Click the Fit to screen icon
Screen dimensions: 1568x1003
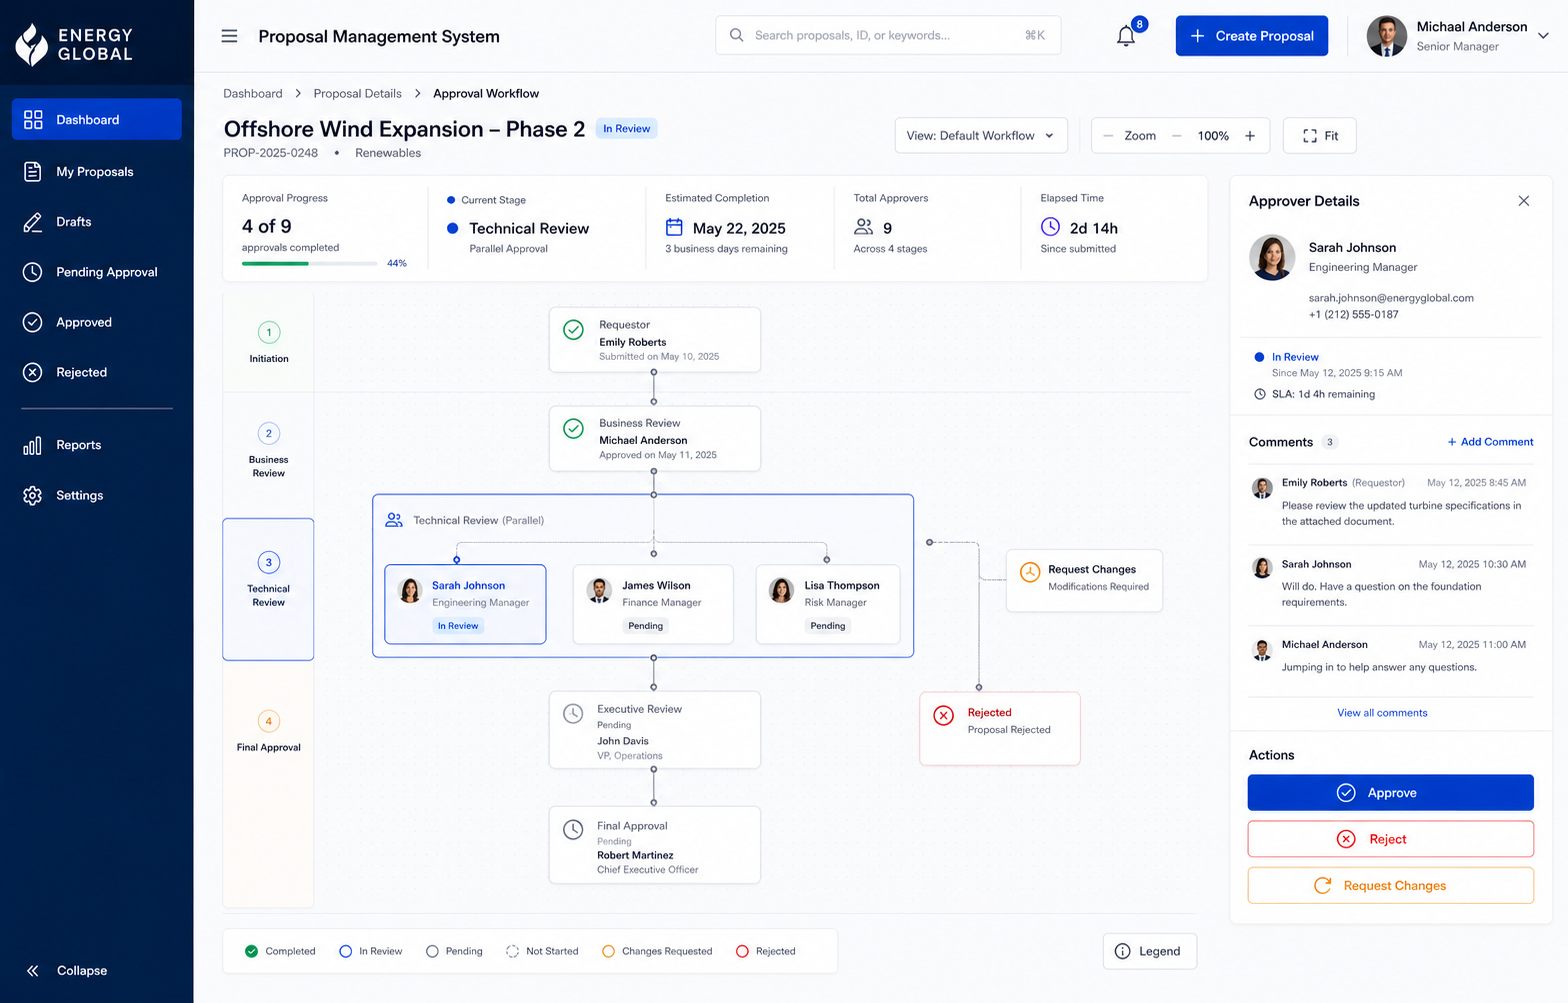point(1310,136)
